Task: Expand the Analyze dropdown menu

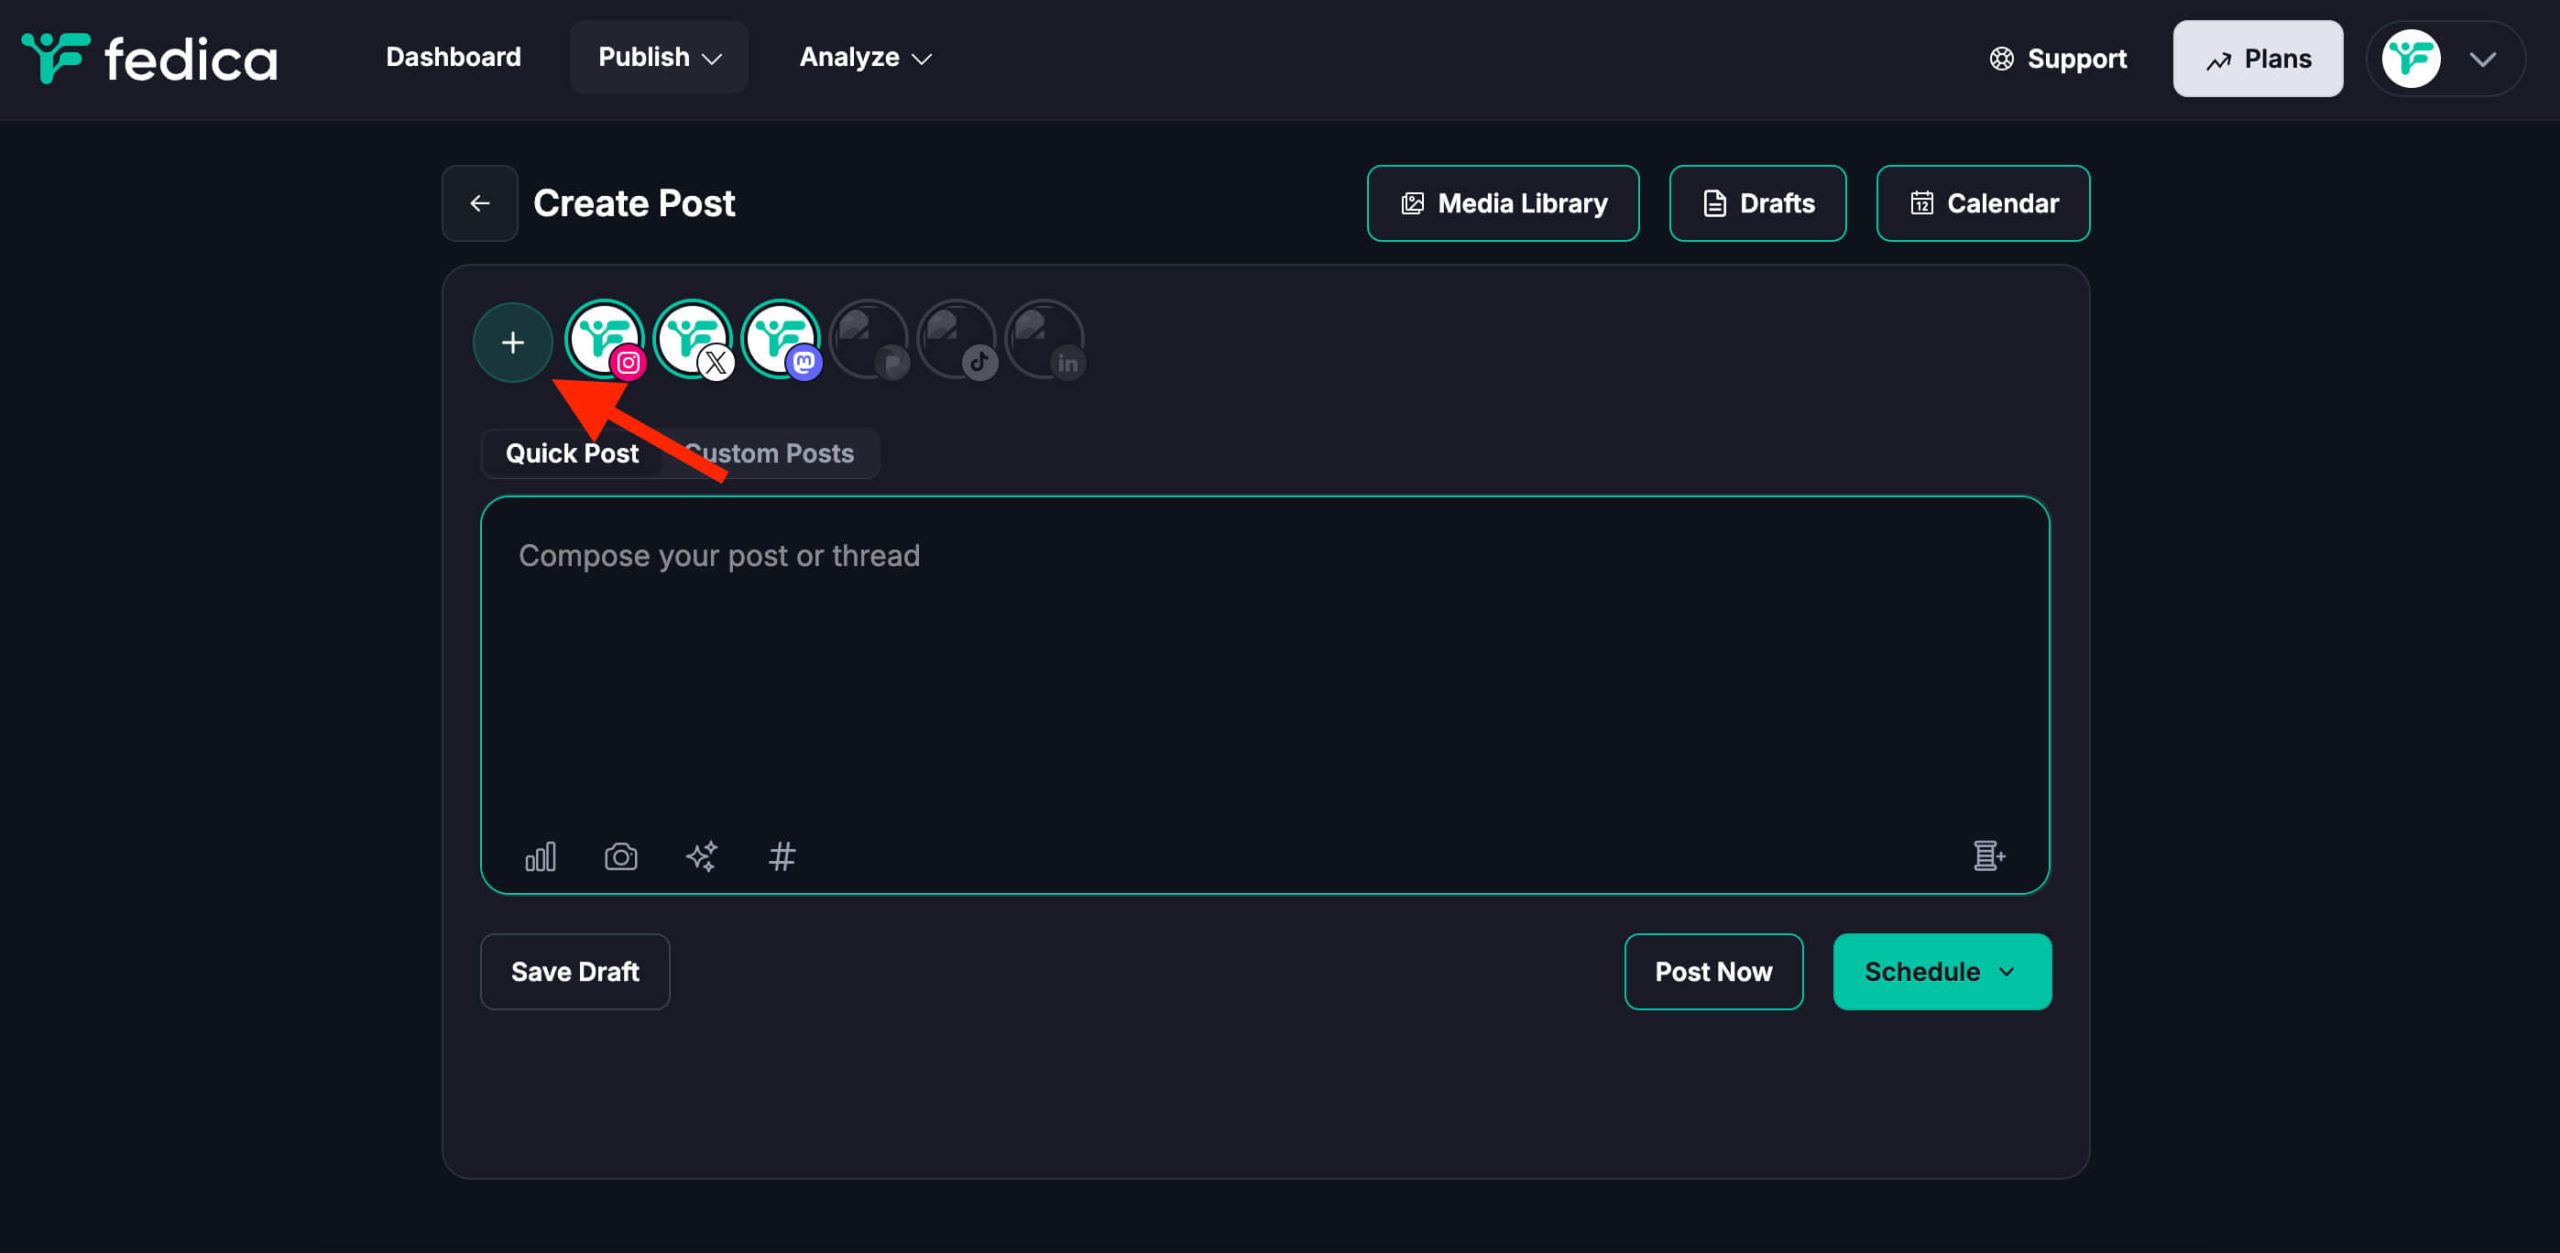Action: pos(865,57)
